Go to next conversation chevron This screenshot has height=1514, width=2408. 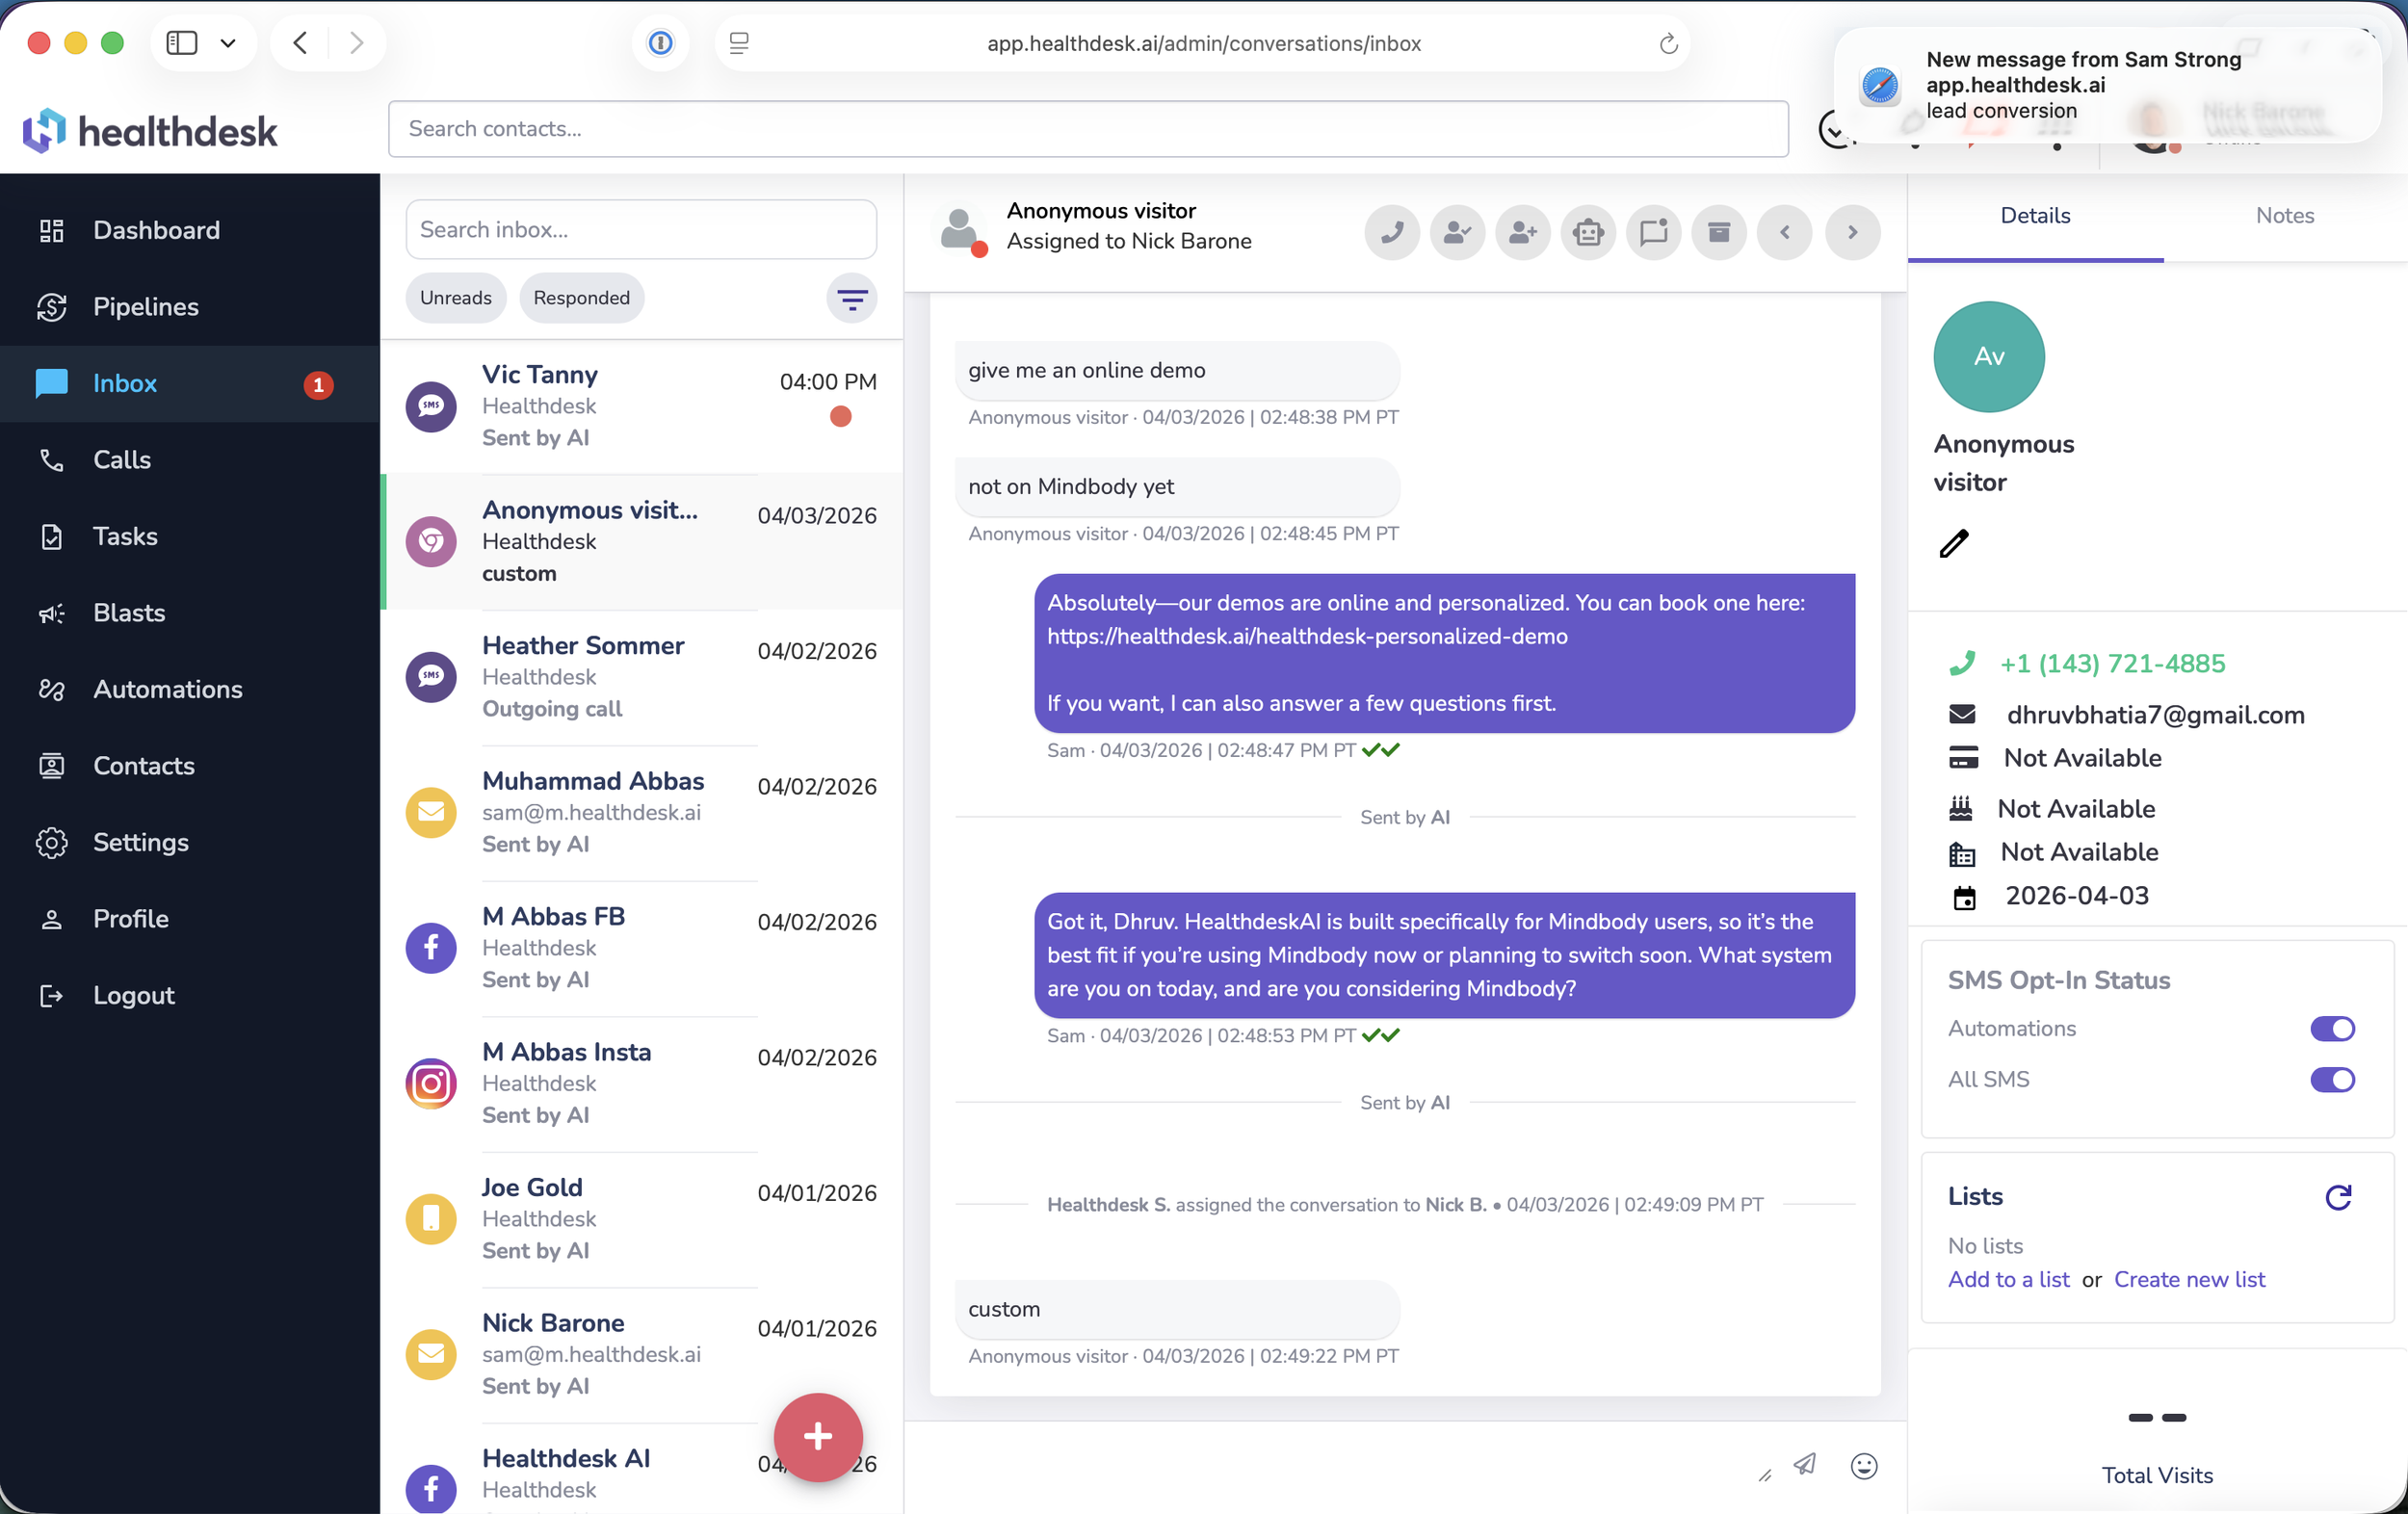pyautogui.click(x=1851, y=233)
